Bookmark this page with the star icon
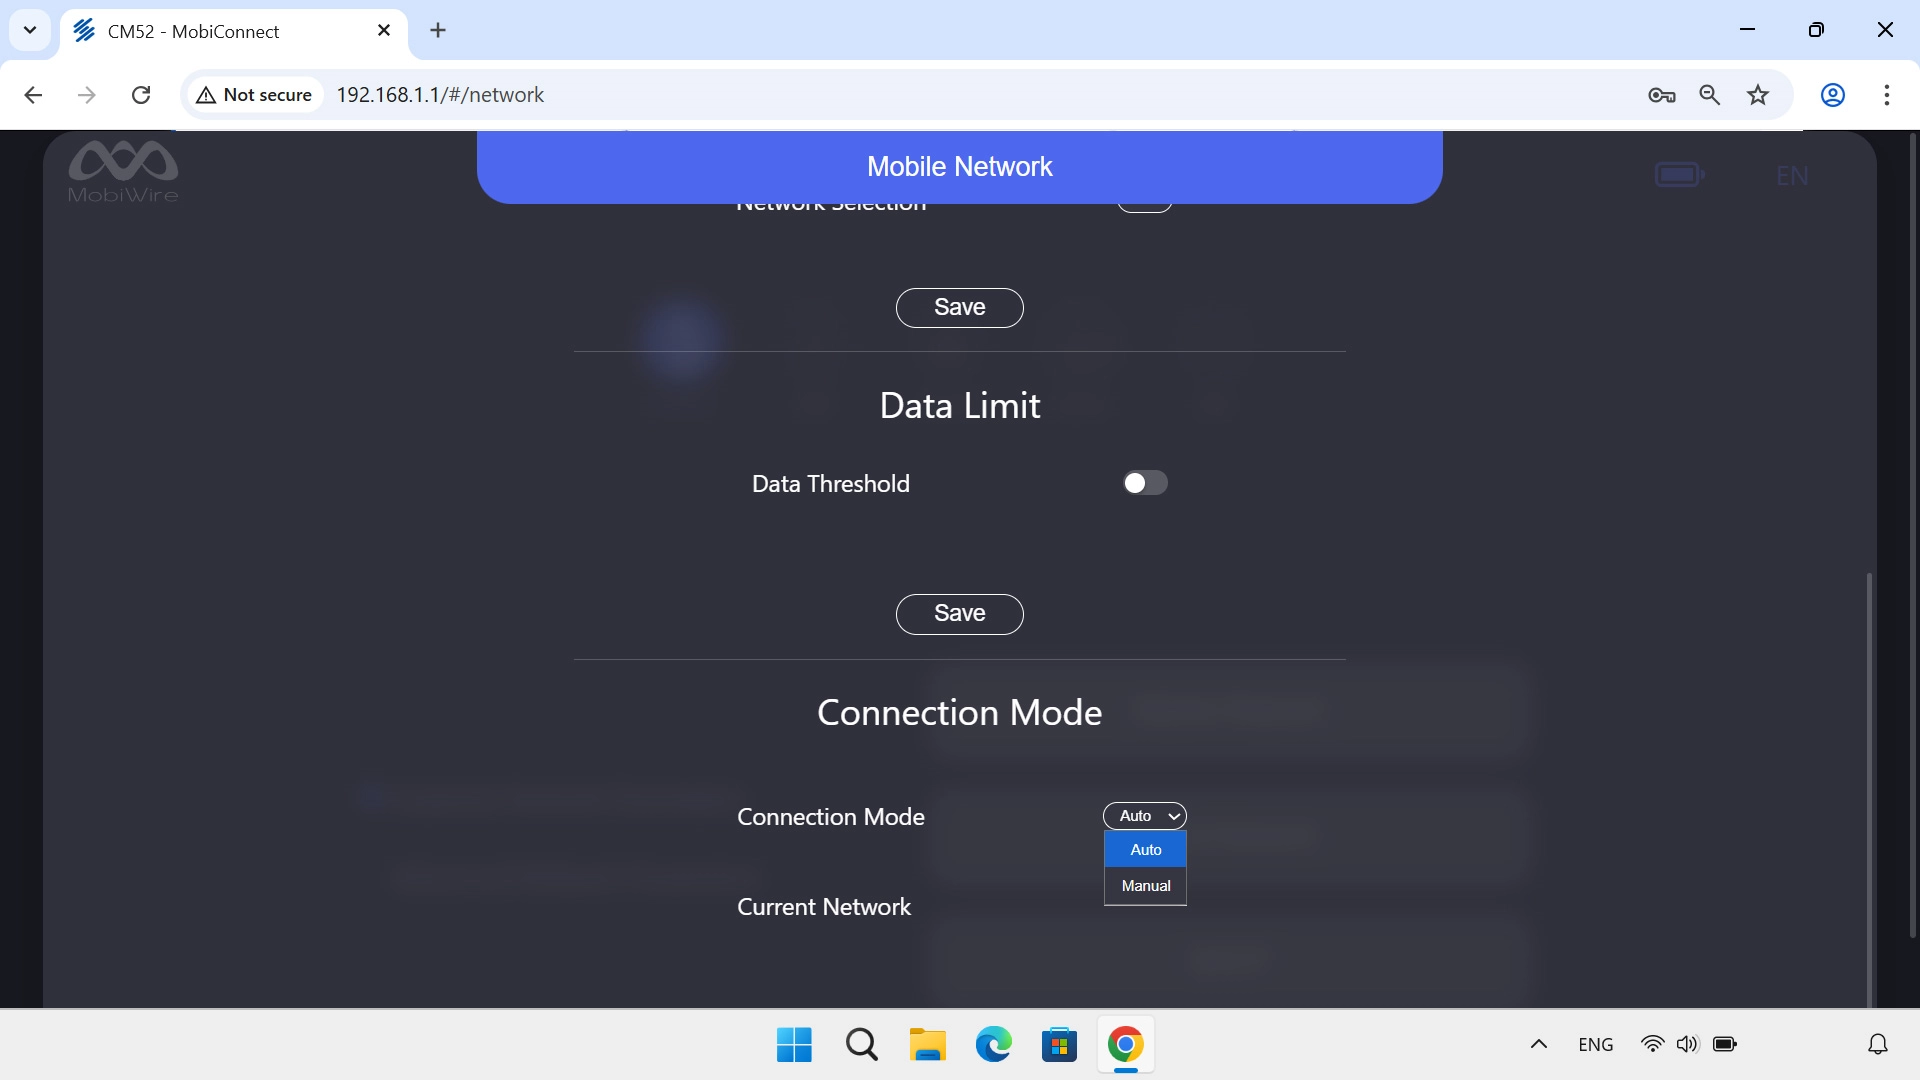This screenshot has width=1920, height=1080. point(1758,95)
